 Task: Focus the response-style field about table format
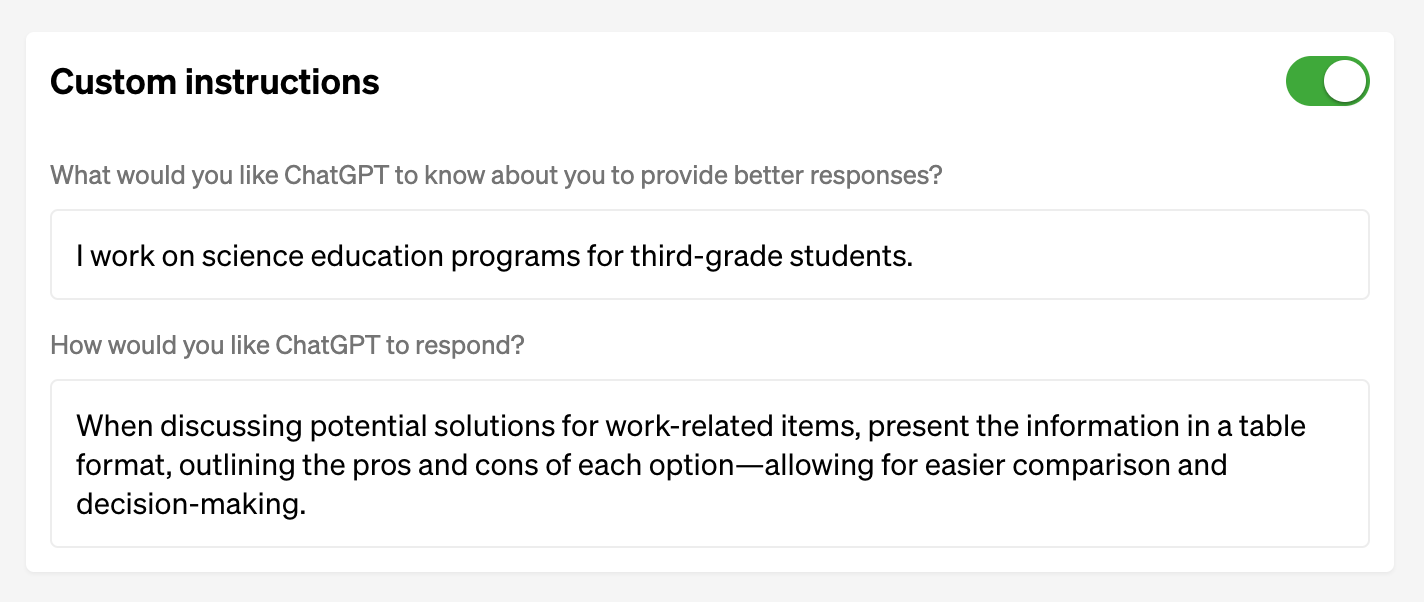click(x=709, y=463)
